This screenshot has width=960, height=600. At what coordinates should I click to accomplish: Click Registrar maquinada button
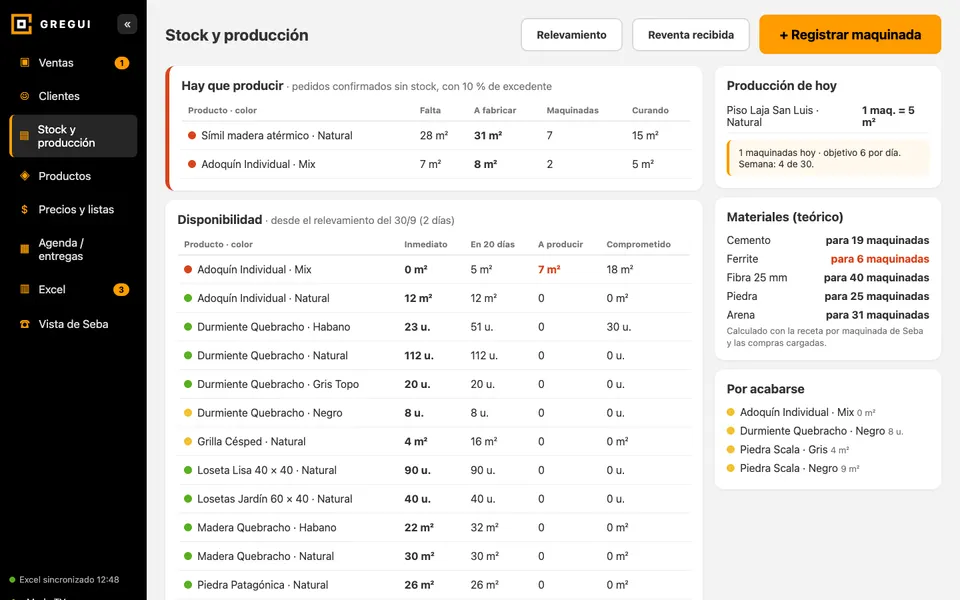click(850, 35)
